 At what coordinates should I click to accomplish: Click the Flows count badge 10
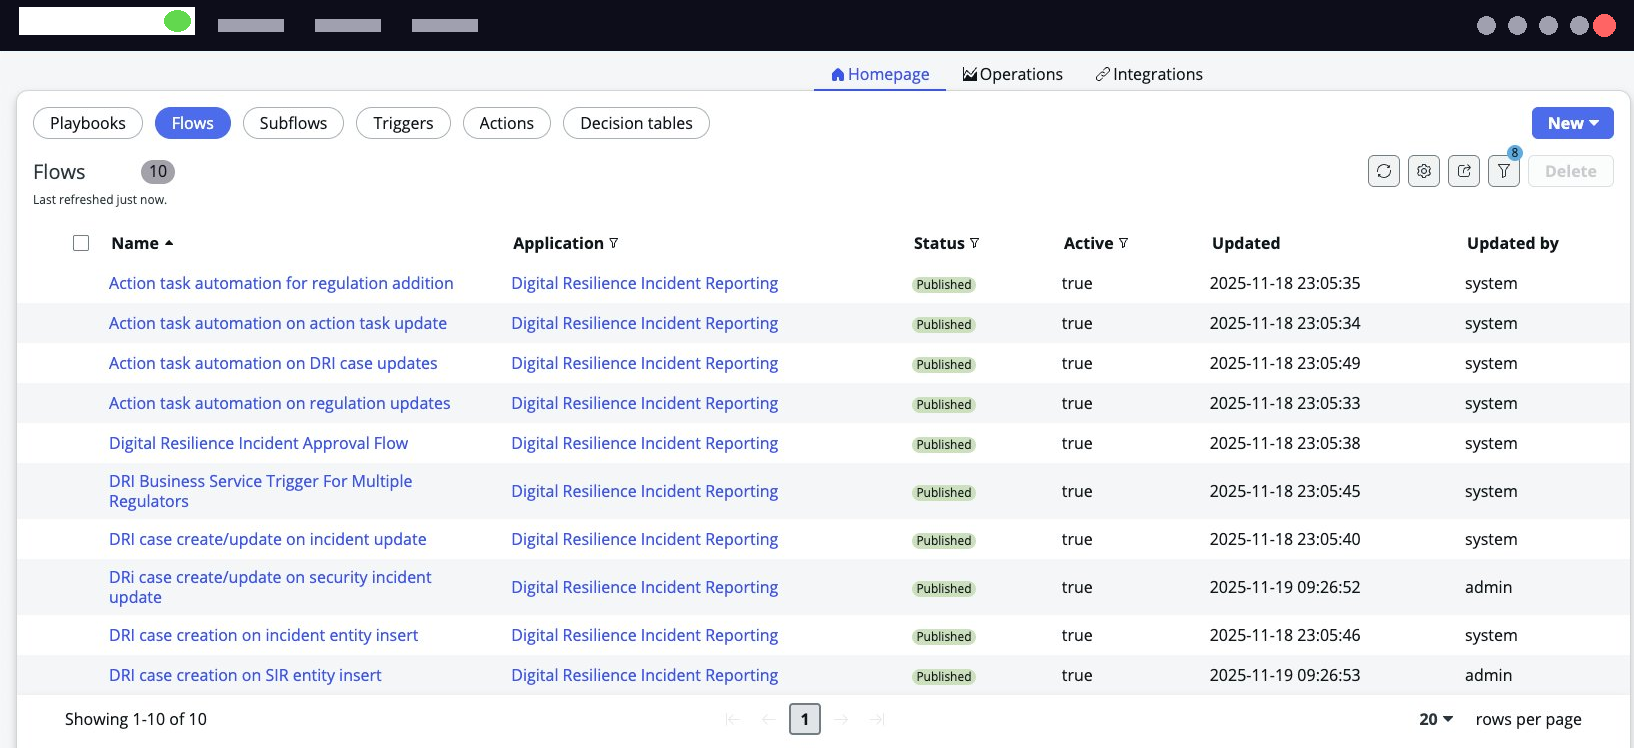pos(158,172)
